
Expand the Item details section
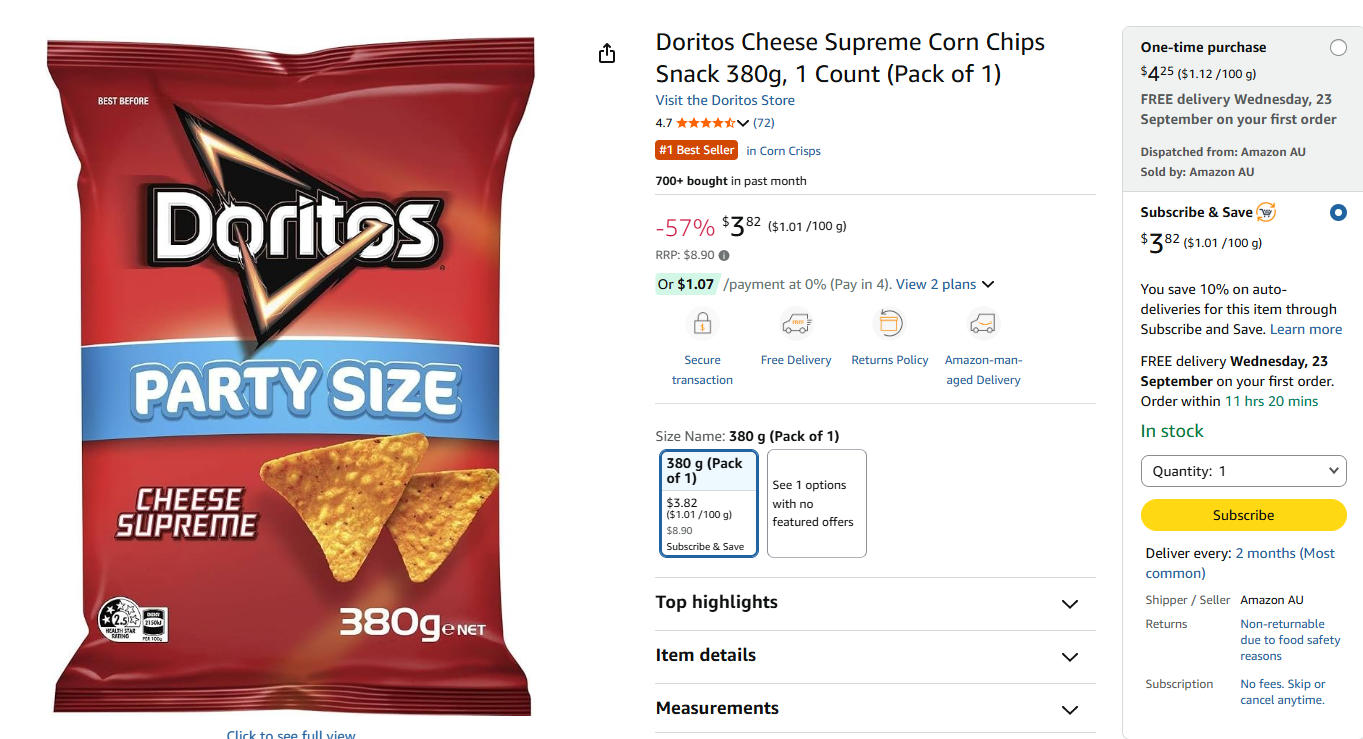(875, 656)
